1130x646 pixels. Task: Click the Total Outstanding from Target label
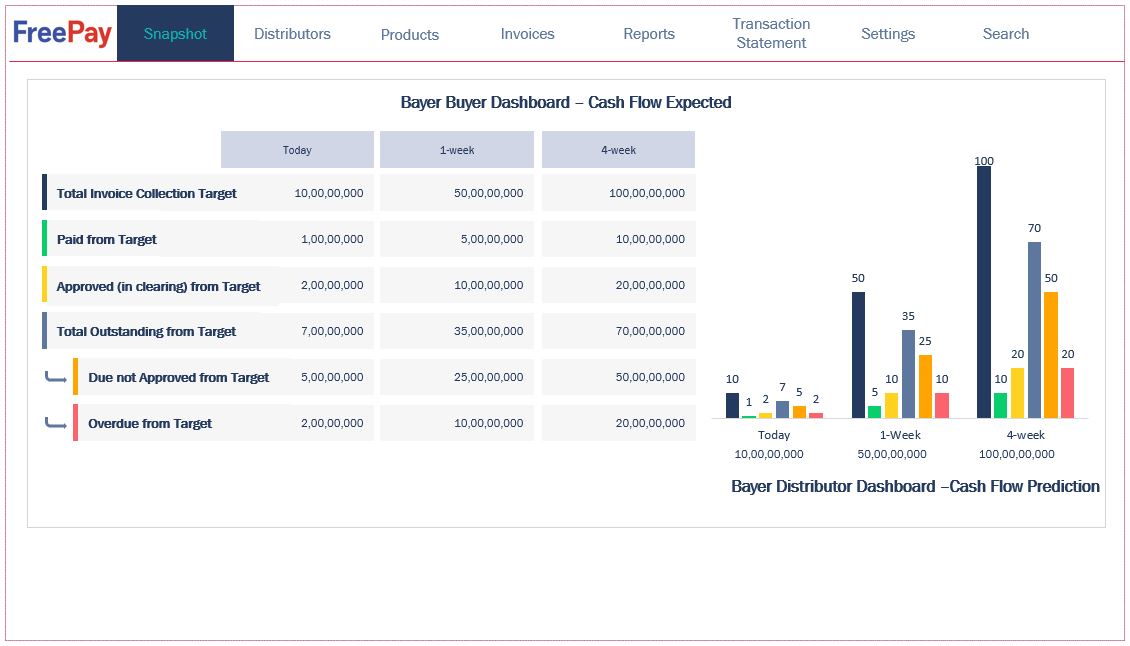[x=146, y=332]
